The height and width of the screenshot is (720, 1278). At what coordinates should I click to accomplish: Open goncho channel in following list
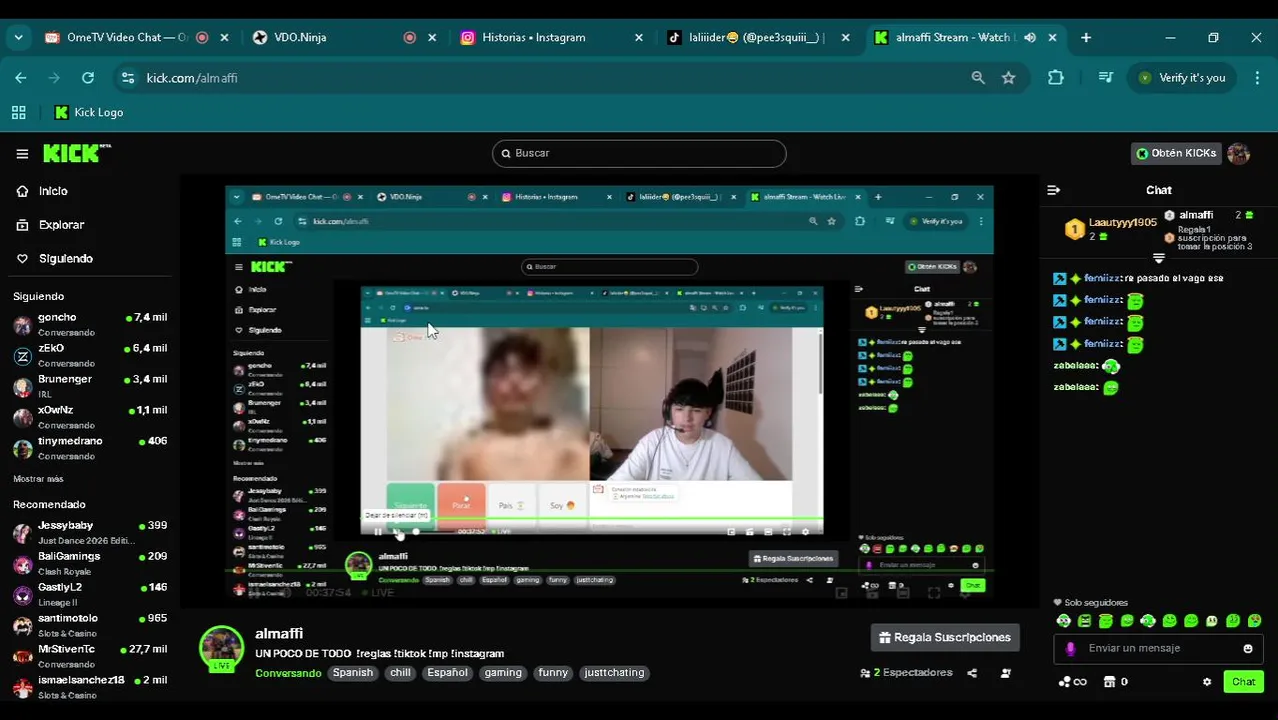pos(90,325)
